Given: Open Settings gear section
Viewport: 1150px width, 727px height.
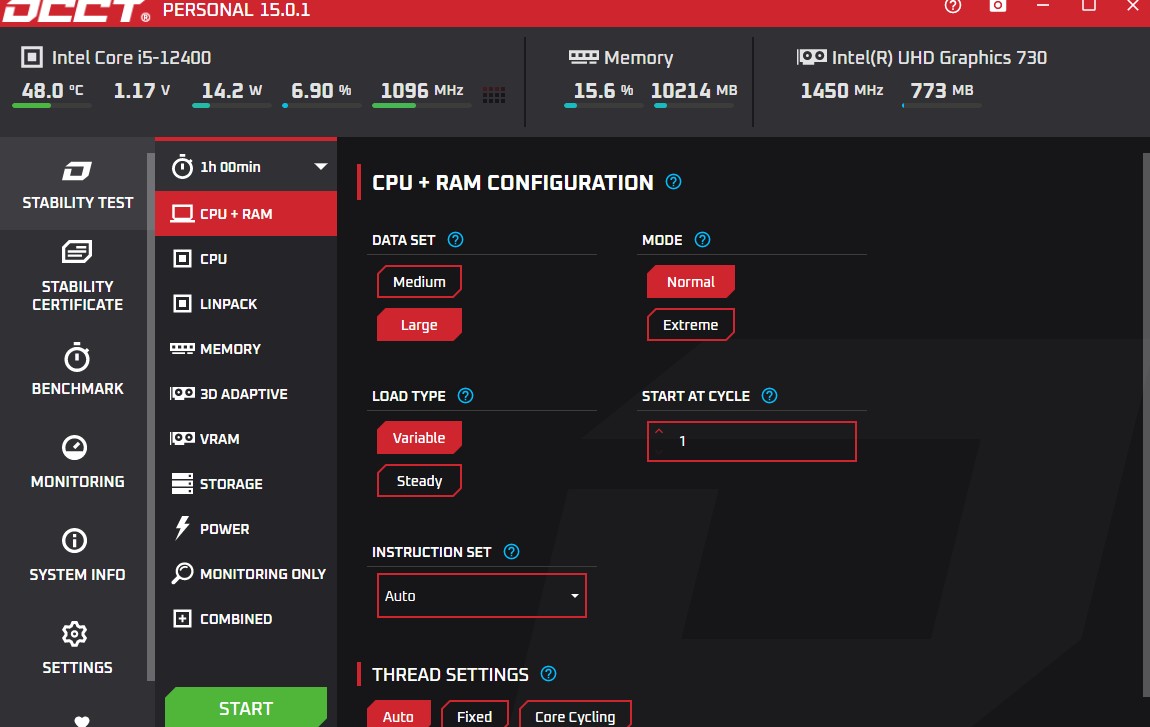Looking at the screenshot, I should click(x=77, y=648).
